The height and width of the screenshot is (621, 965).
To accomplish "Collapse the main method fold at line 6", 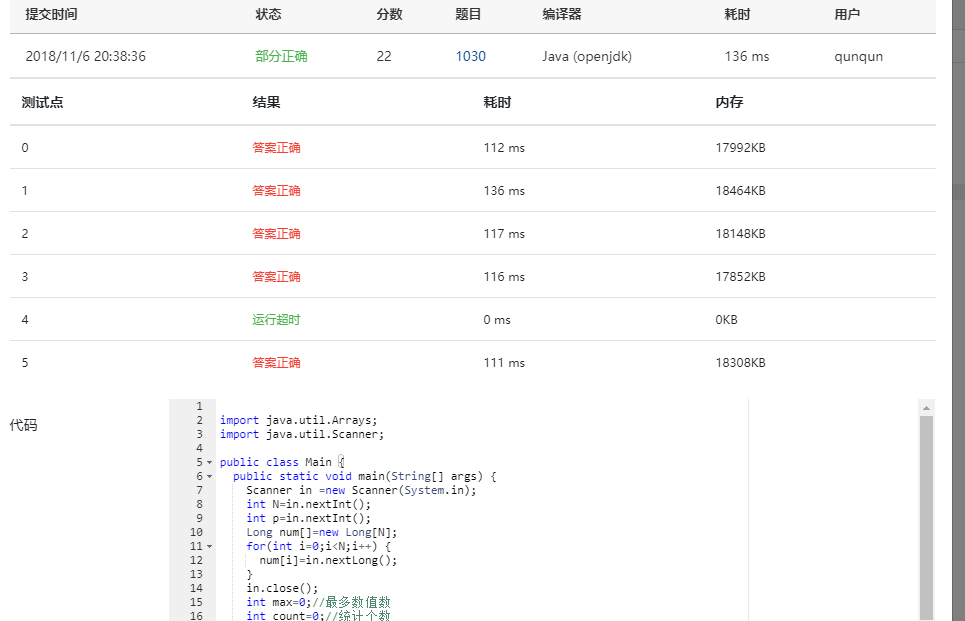I will click(209, 476).
